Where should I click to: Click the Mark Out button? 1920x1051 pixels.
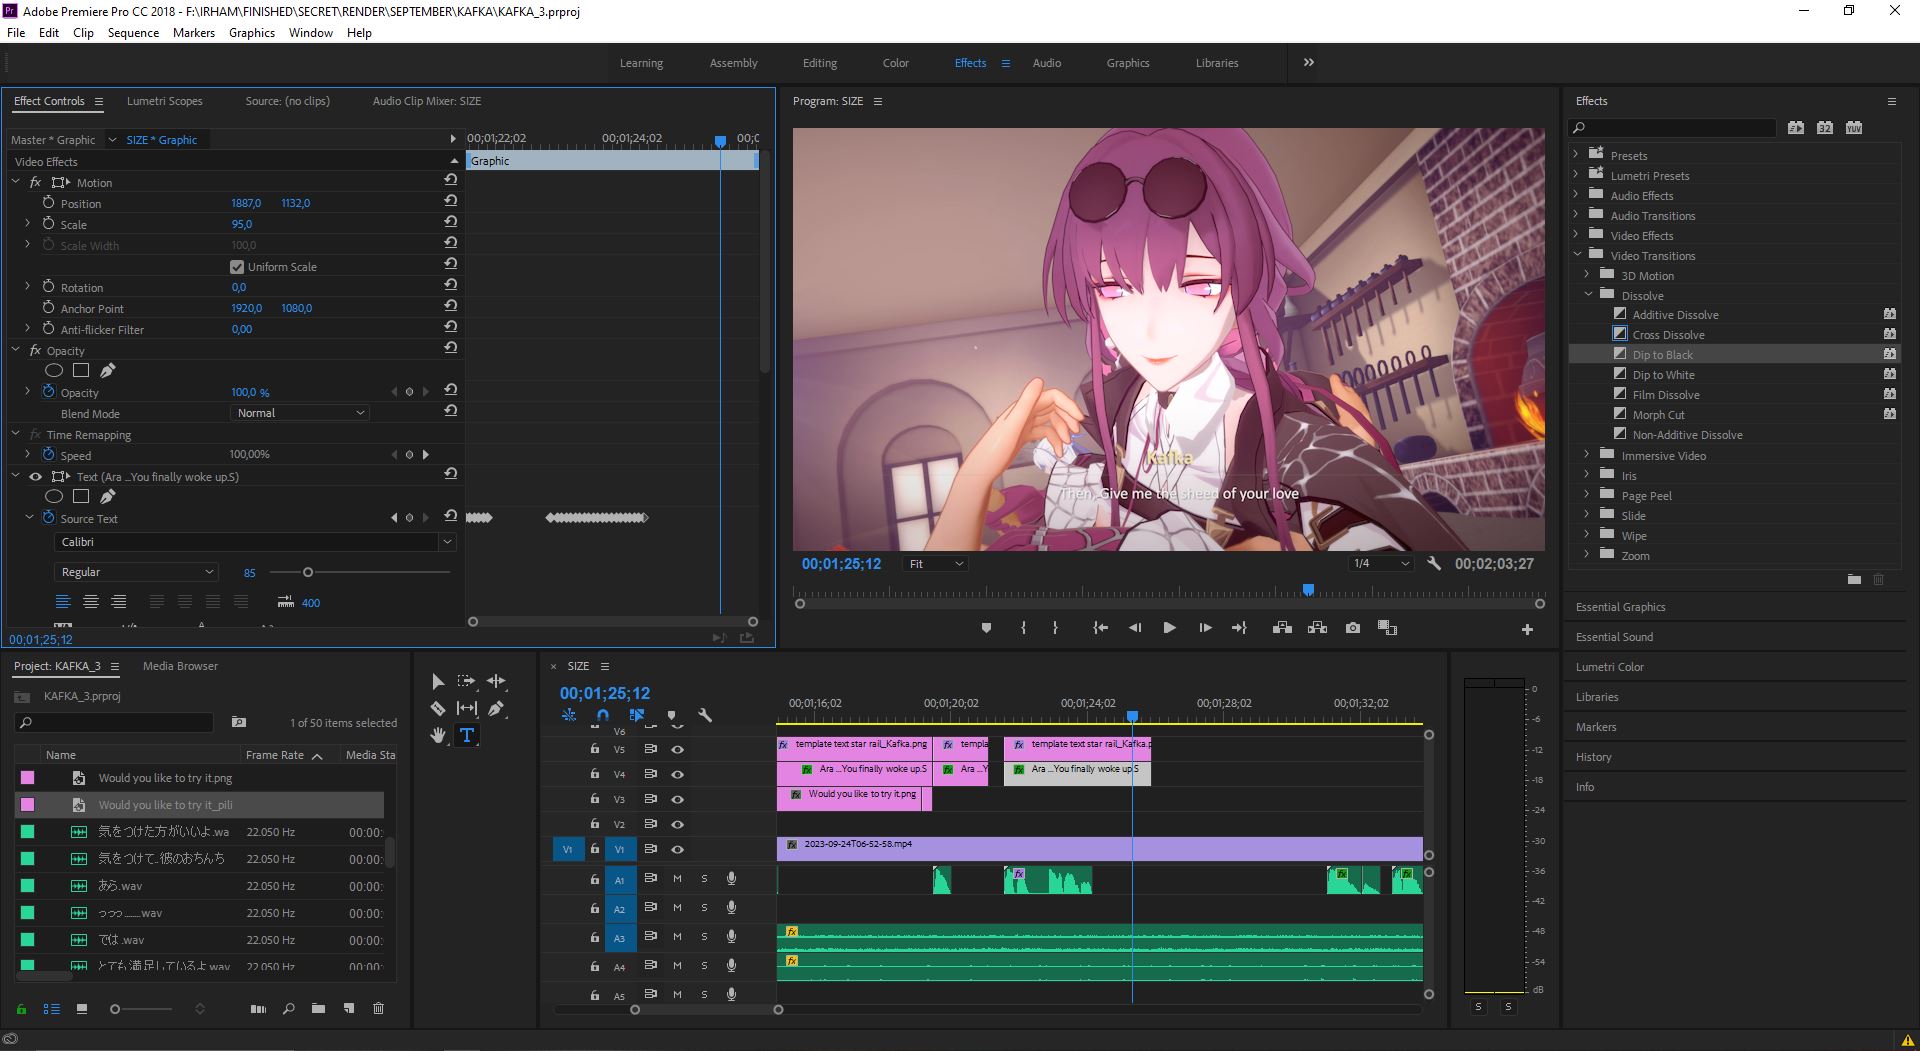1055,628
